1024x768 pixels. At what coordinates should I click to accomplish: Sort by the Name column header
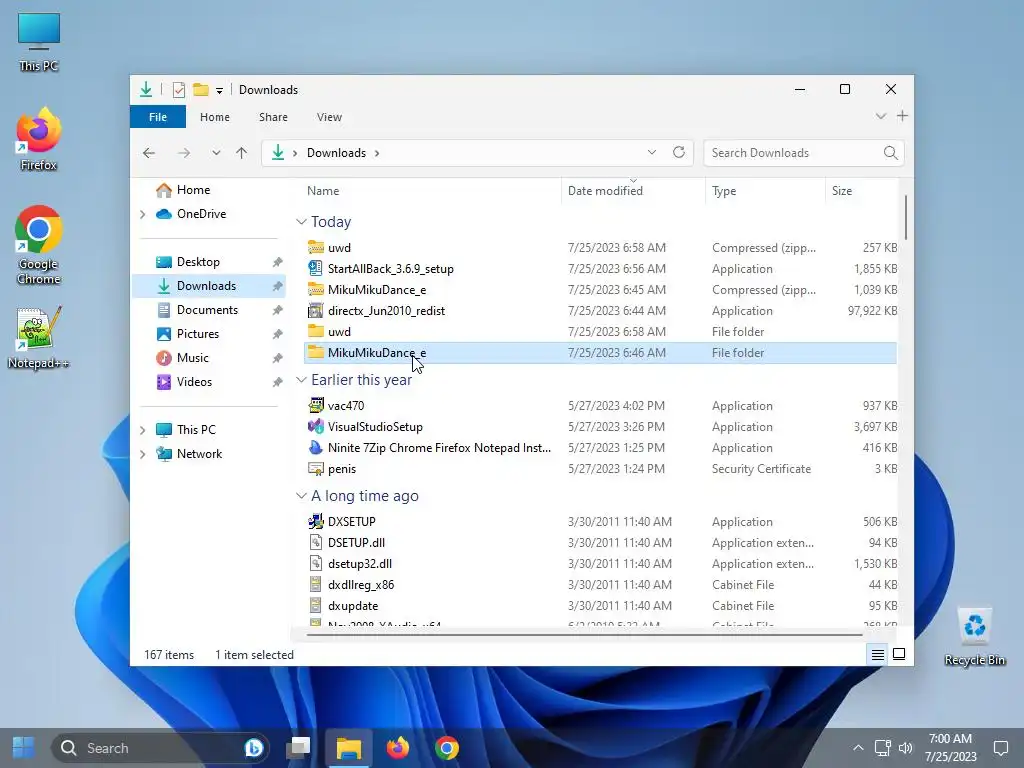[x=430, y=191]
